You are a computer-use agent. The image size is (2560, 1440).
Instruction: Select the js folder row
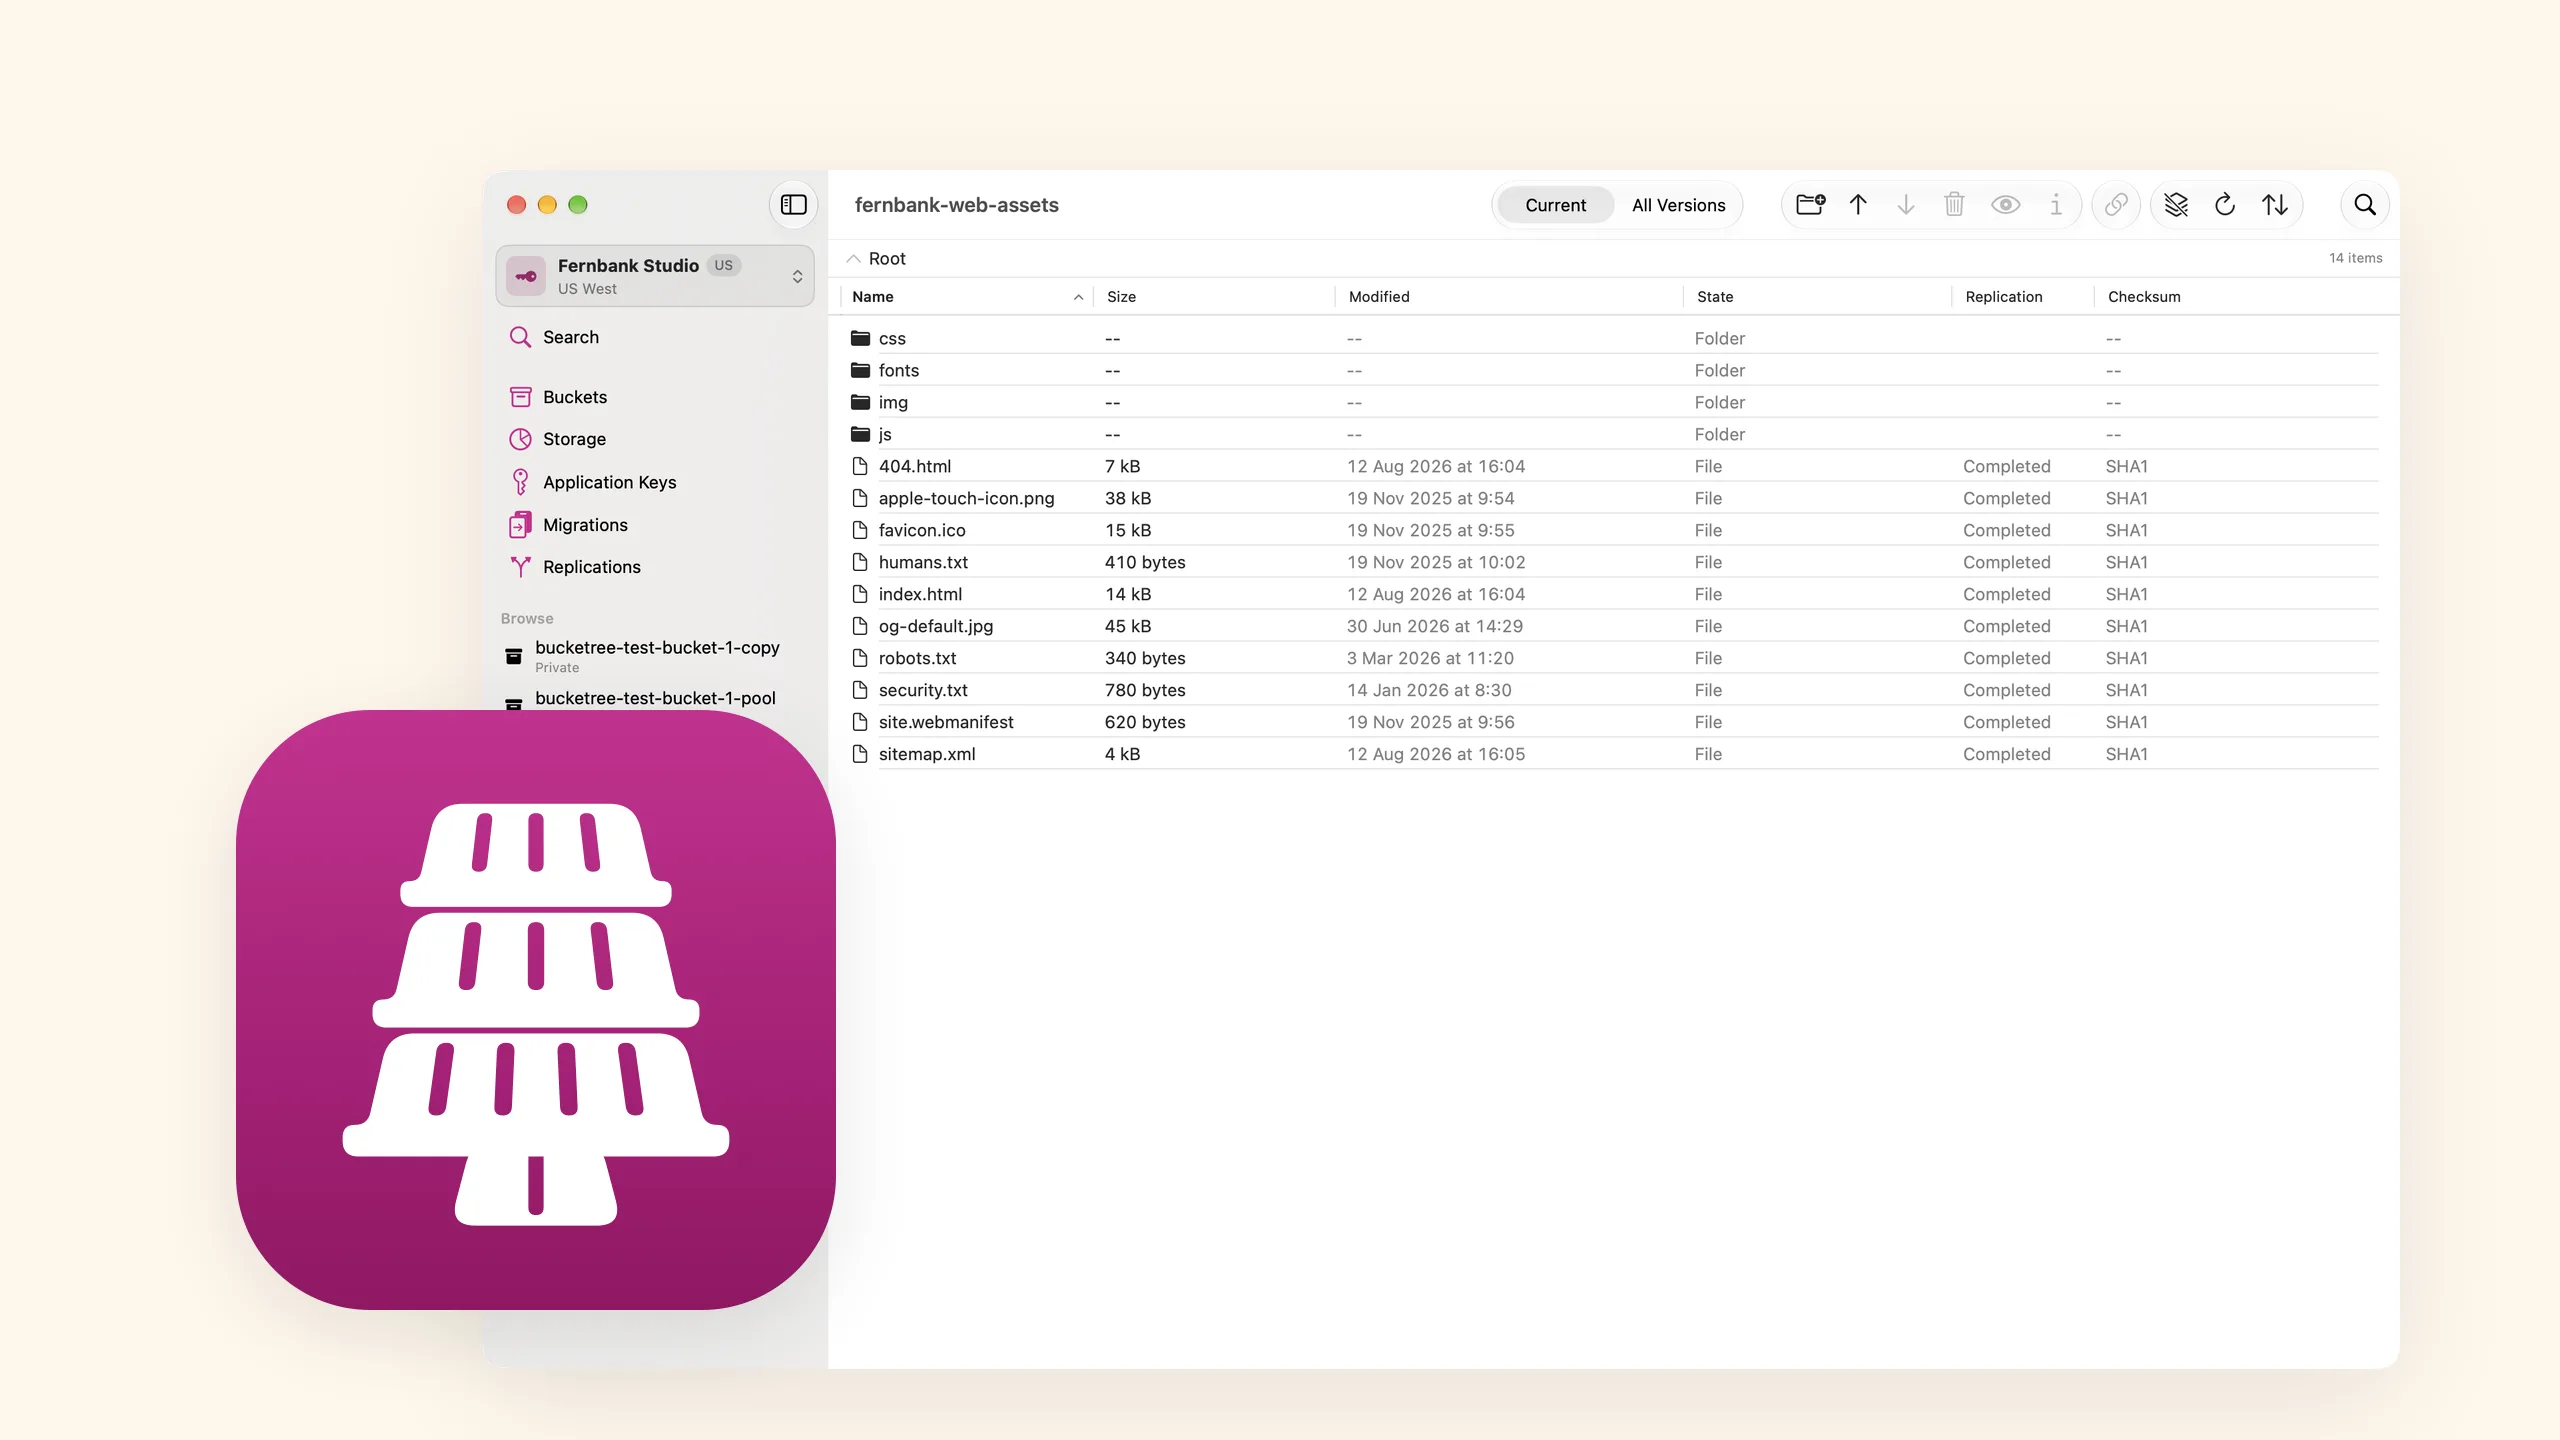coord(1612,434)
